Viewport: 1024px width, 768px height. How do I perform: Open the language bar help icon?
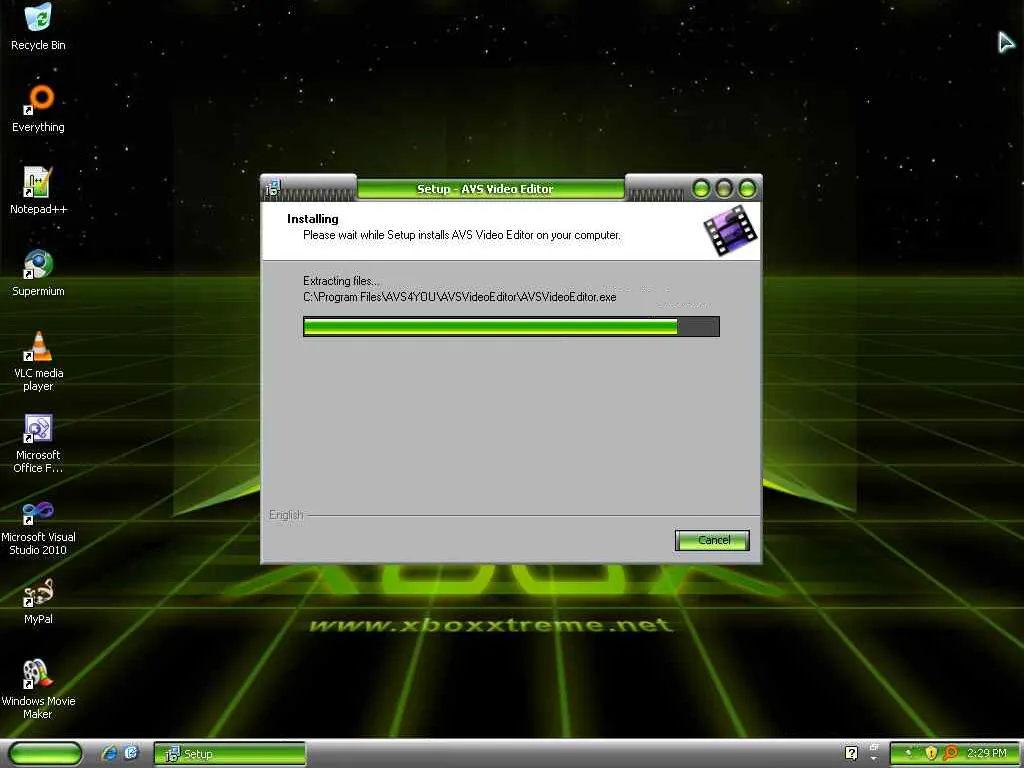(x=851, y=753)
